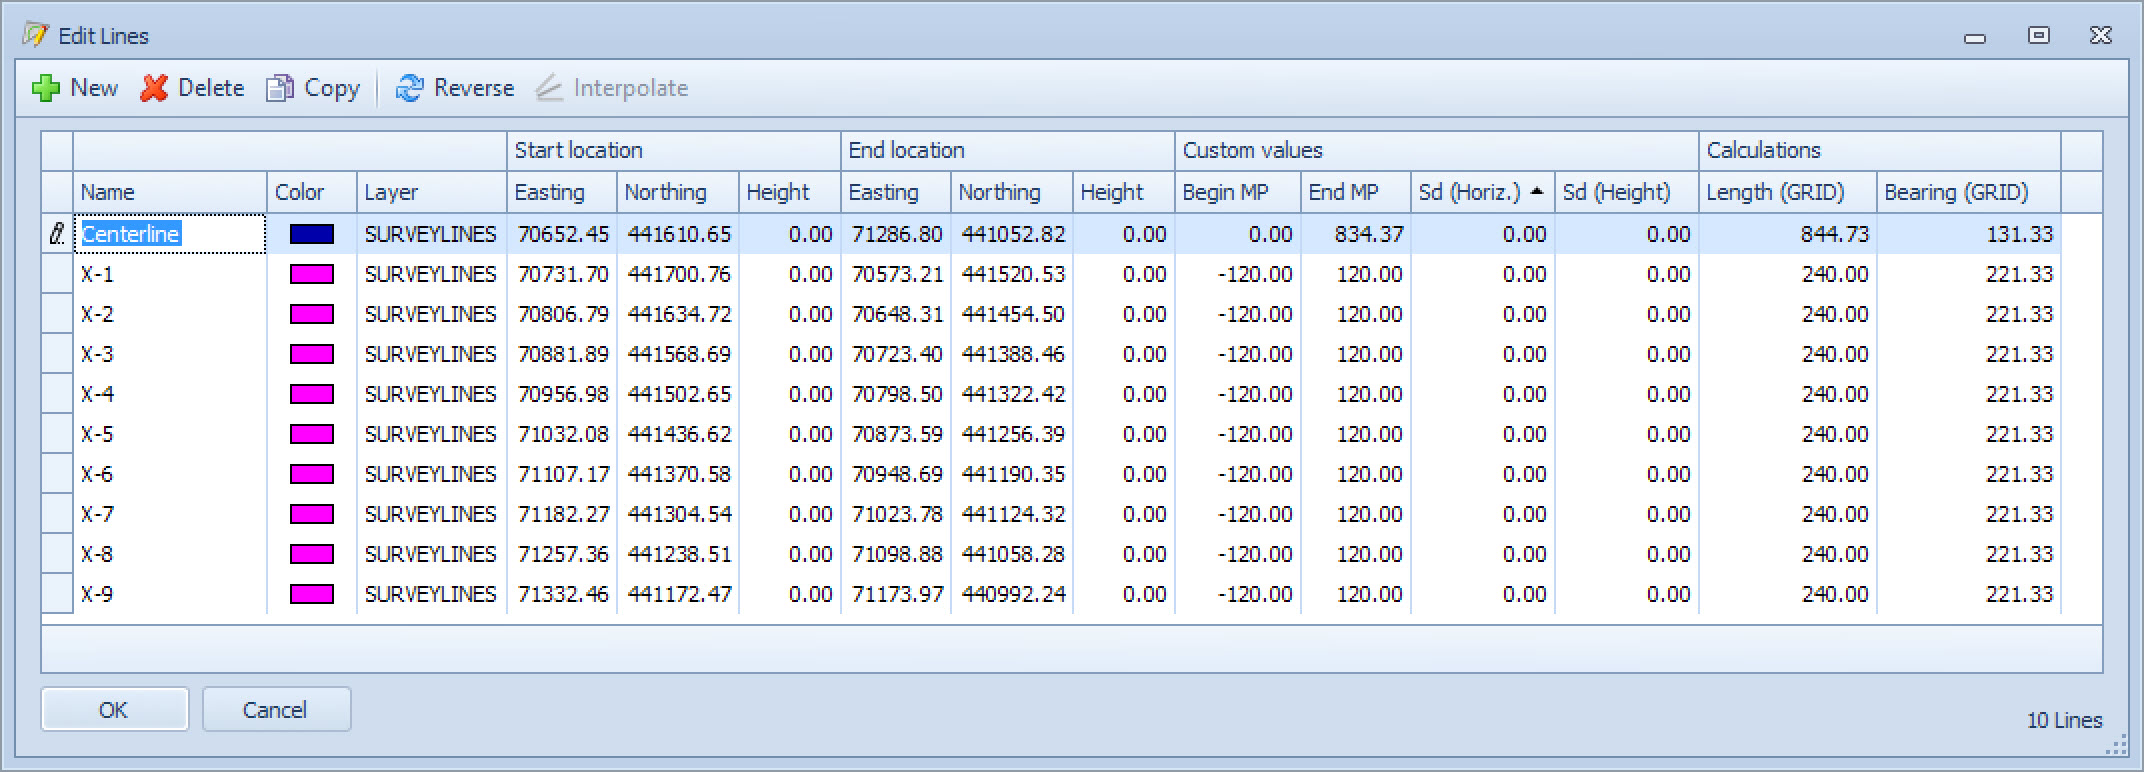Click the Interpolate toolbar icon

(x=549, y=89)
